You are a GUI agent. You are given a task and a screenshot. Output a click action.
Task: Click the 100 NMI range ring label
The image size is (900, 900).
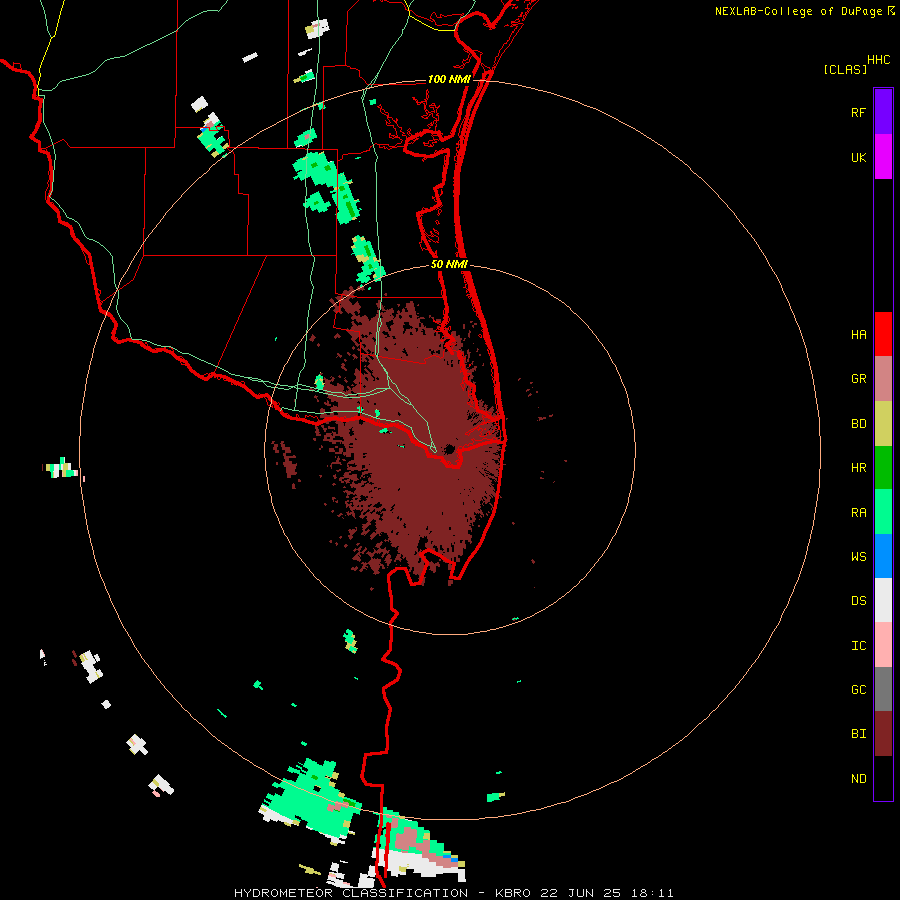(x=449, y=79)
